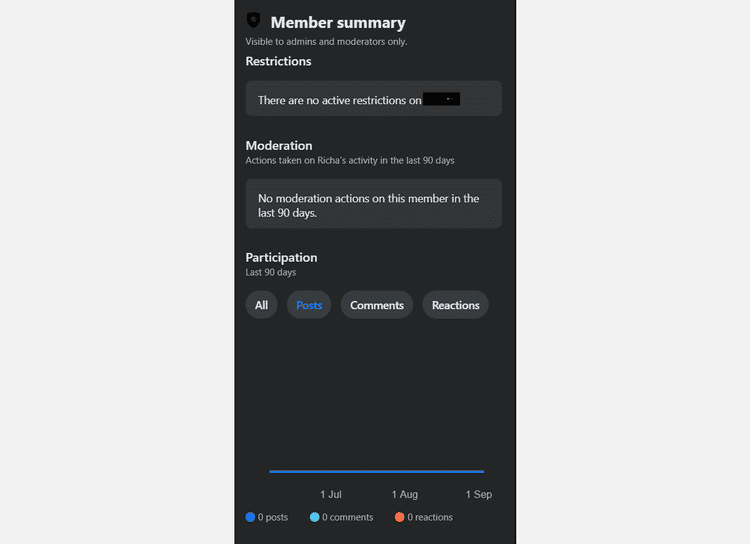Click the blue 0 posts legend dot
Screen dimensions: 750x544
click(x=250, y=517)
